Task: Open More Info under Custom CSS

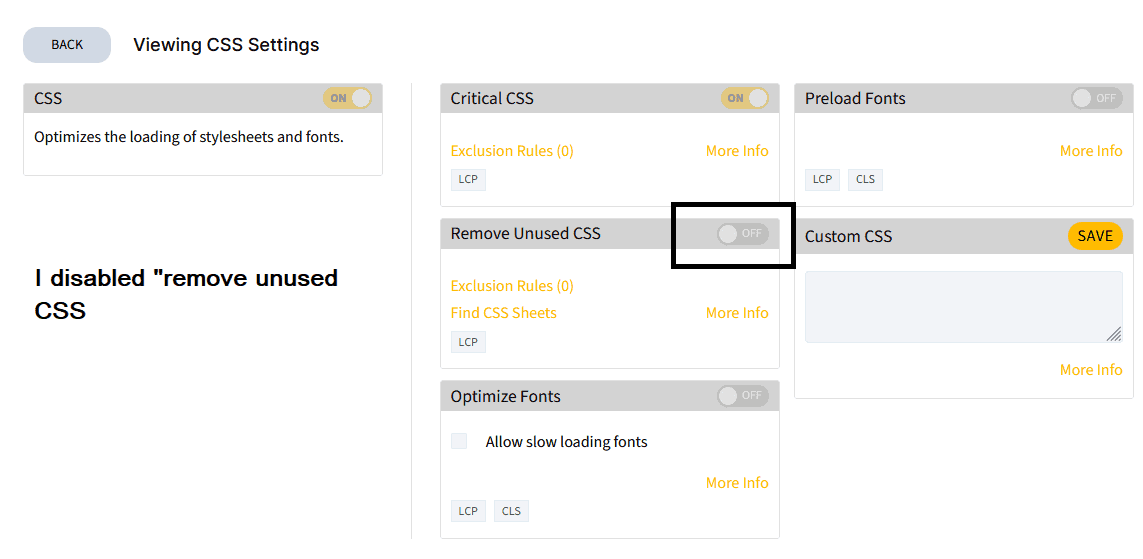Action: point(1091,370)
